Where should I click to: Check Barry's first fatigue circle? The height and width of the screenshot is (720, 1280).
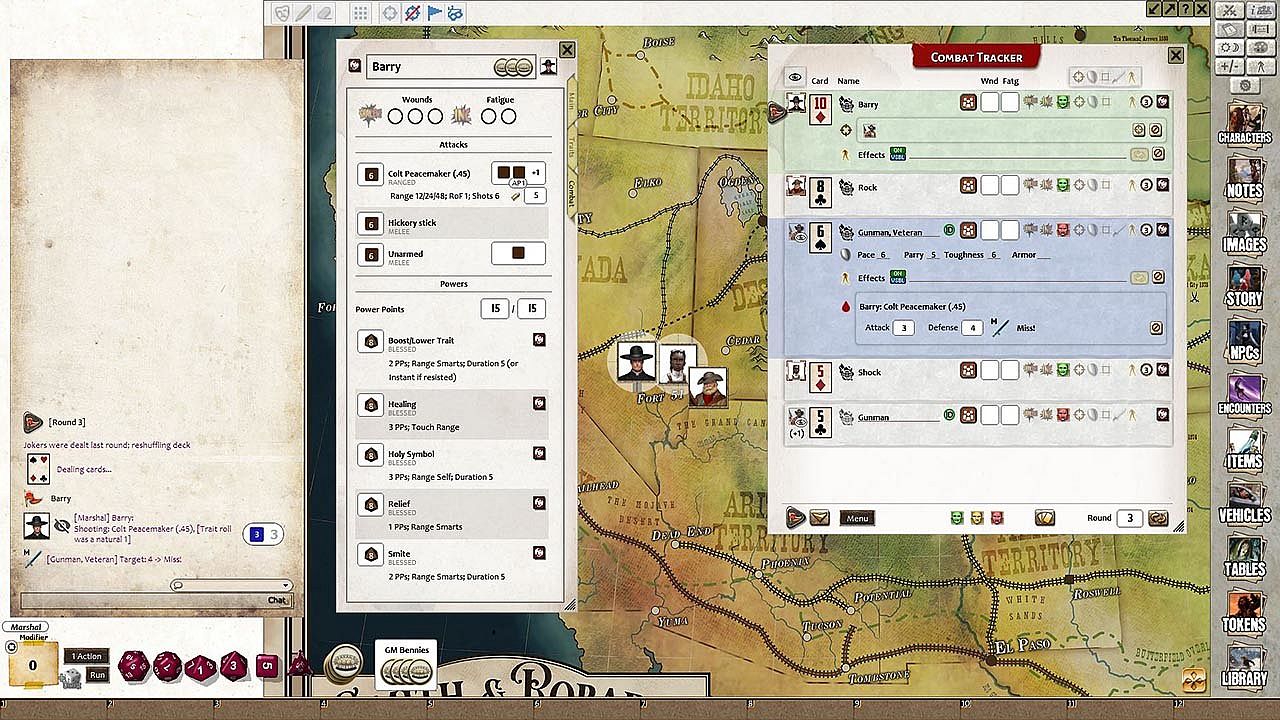click(489, 117)
